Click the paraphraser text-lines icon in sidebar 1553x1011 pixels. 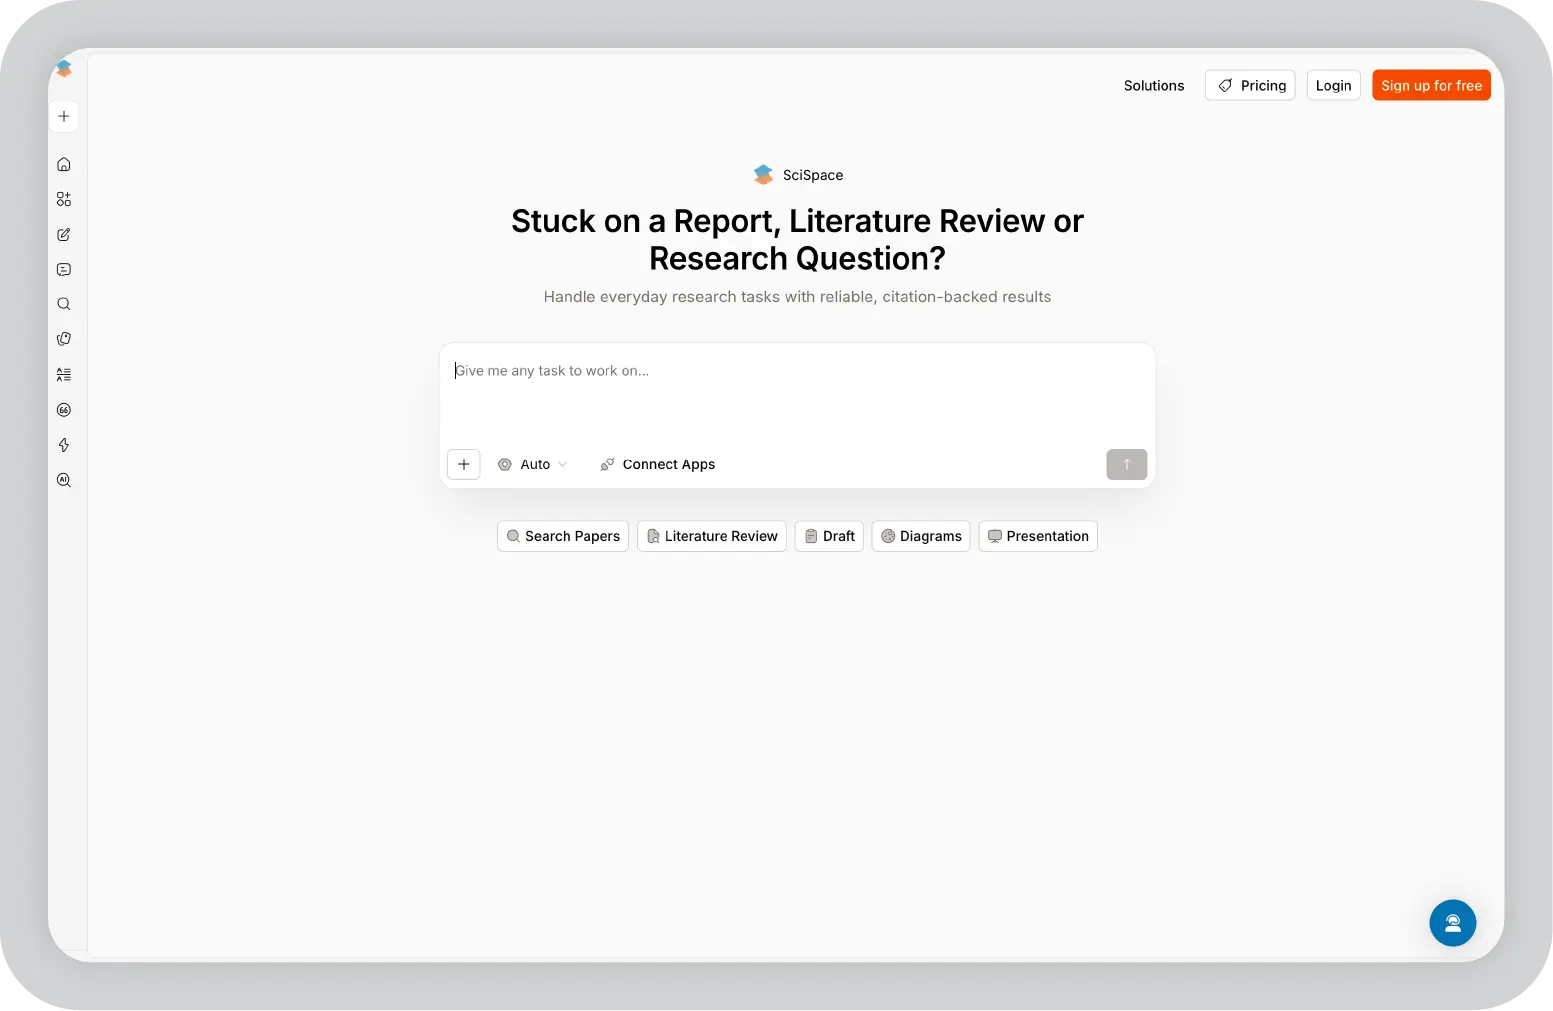point(64,374)
